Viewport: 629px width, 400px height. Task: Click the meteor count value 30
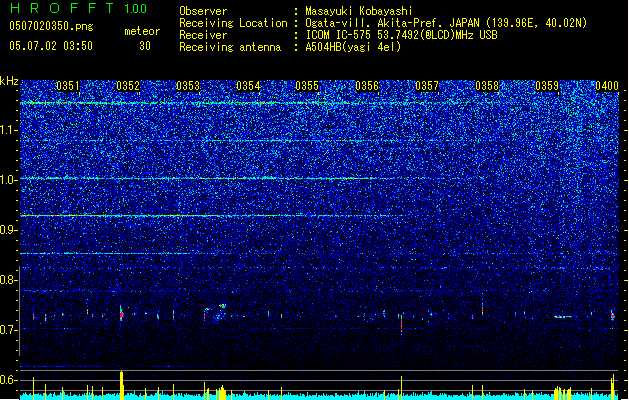(x=145, y=46)
